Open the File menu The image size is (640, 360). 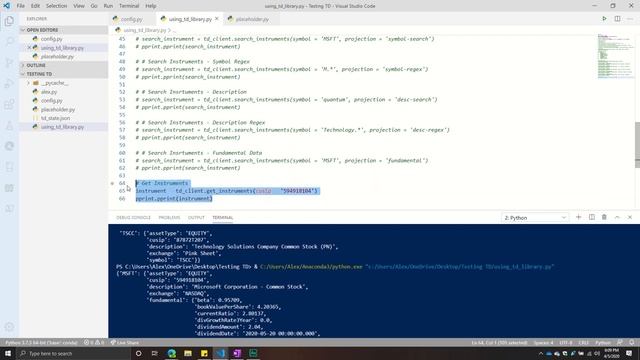[20, 6]
